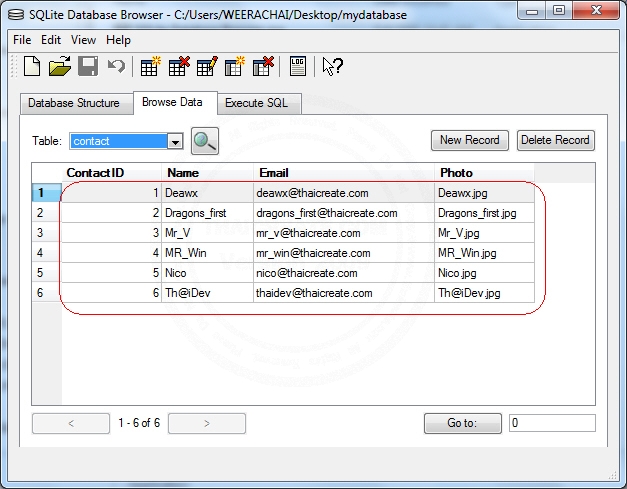Click the ContactID column header

coord(112,173)
